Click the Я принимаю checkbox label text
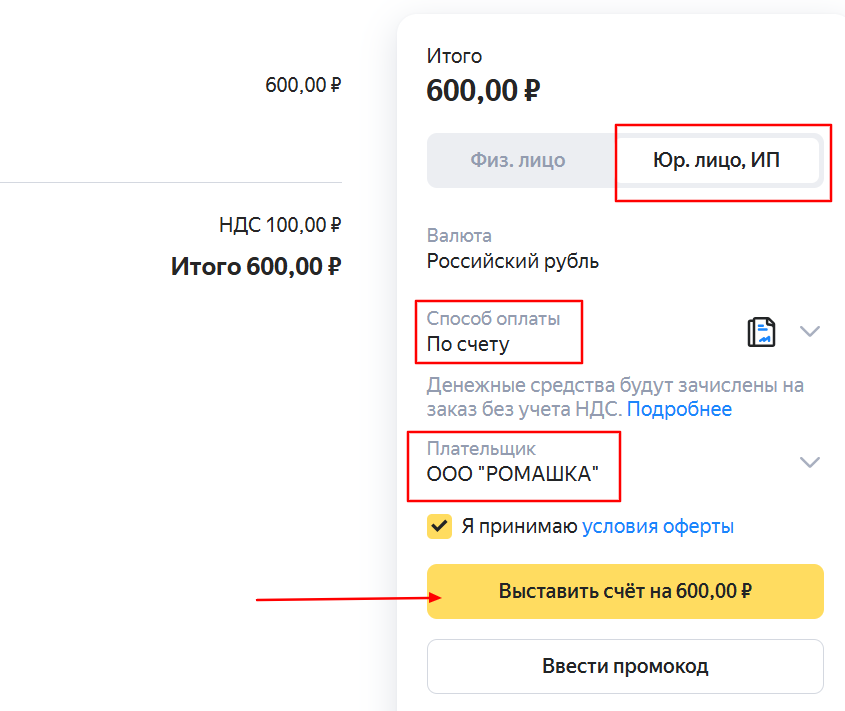The height and width of the screenshot is (711, 845). point(519,526)
